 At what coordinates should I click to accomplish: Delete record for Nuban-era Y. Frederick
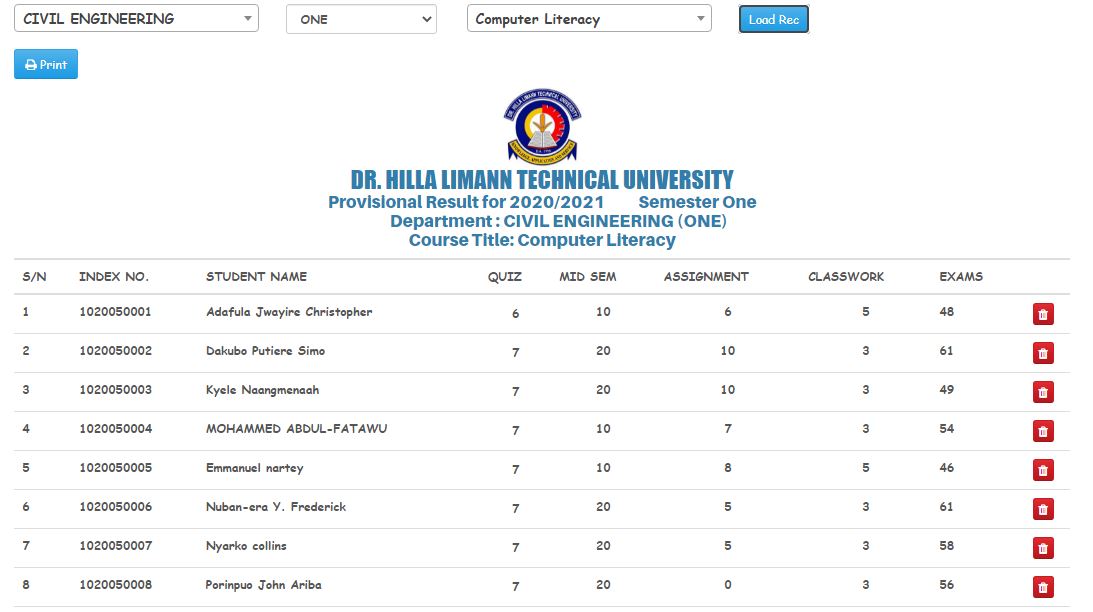tap(1043, 510)
